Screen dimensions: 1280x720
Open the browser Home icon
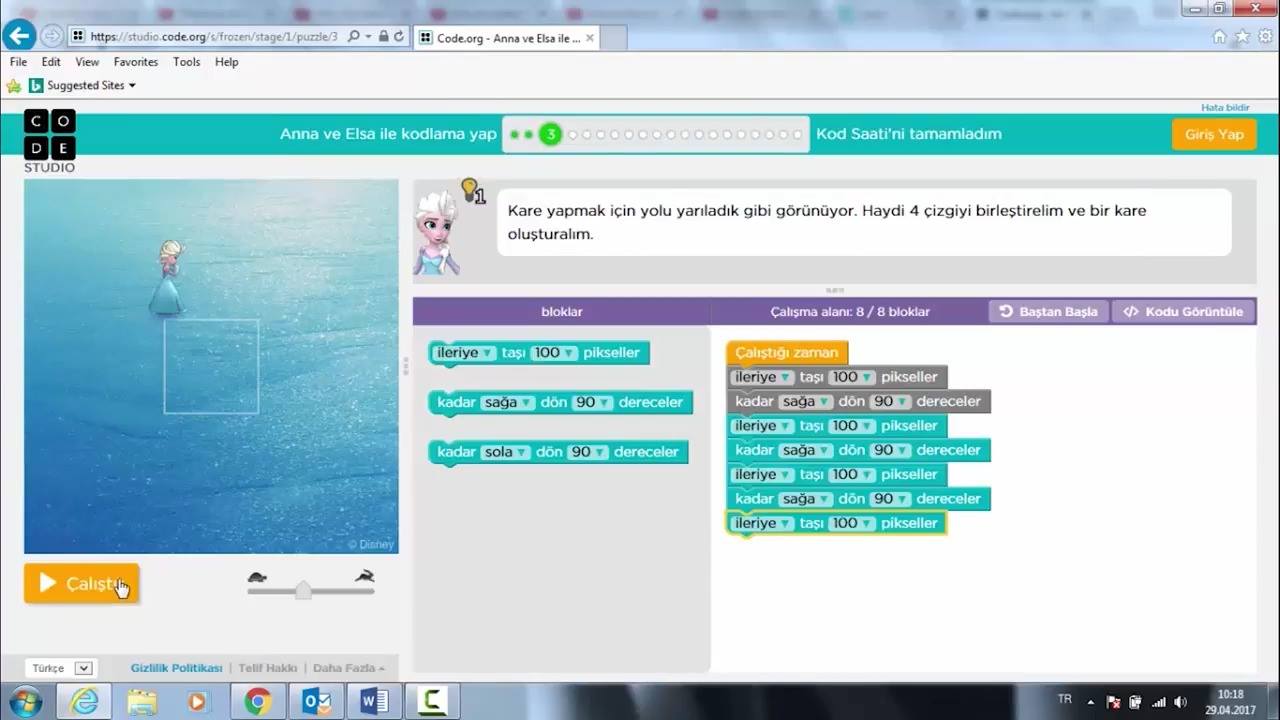(1219, 37)
